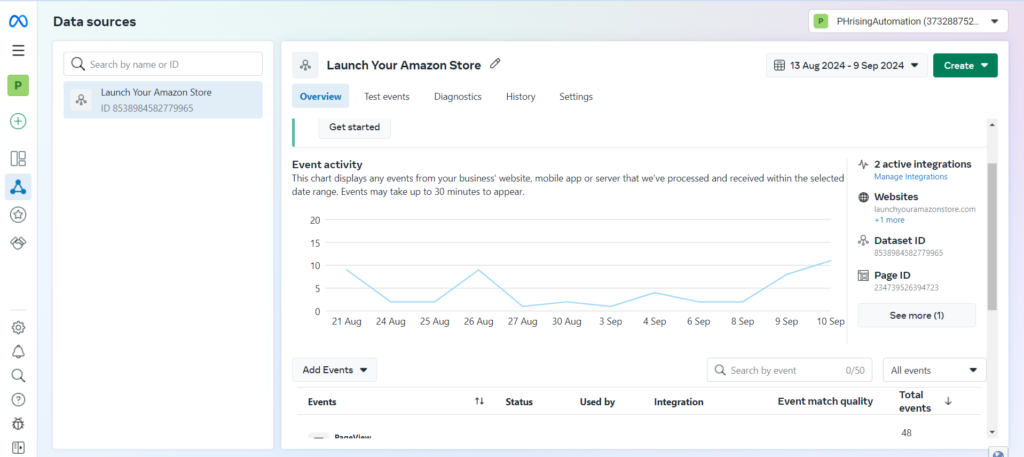The image size is (1024, 457).
Task: Open the help question mark icon
Action: (x=18, y=400)
